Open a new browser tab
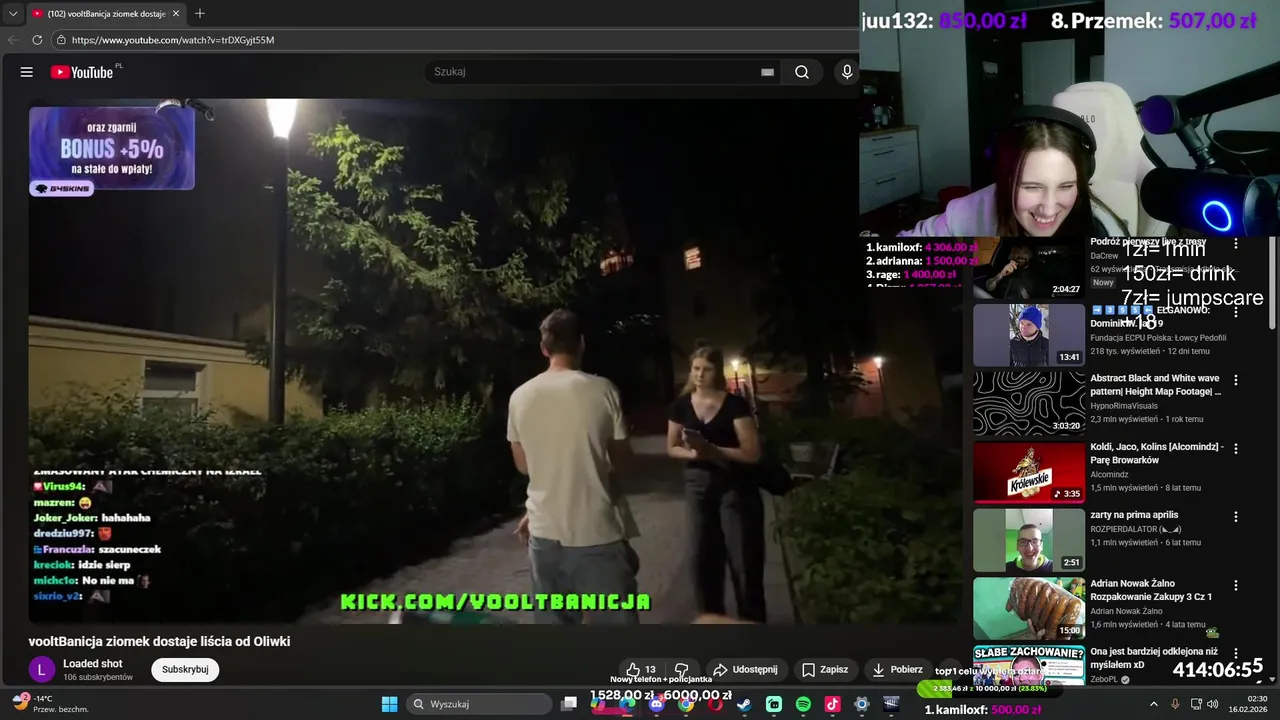Image resolution: width=1280 pixels, height=720 pixels. coord(200,13)
